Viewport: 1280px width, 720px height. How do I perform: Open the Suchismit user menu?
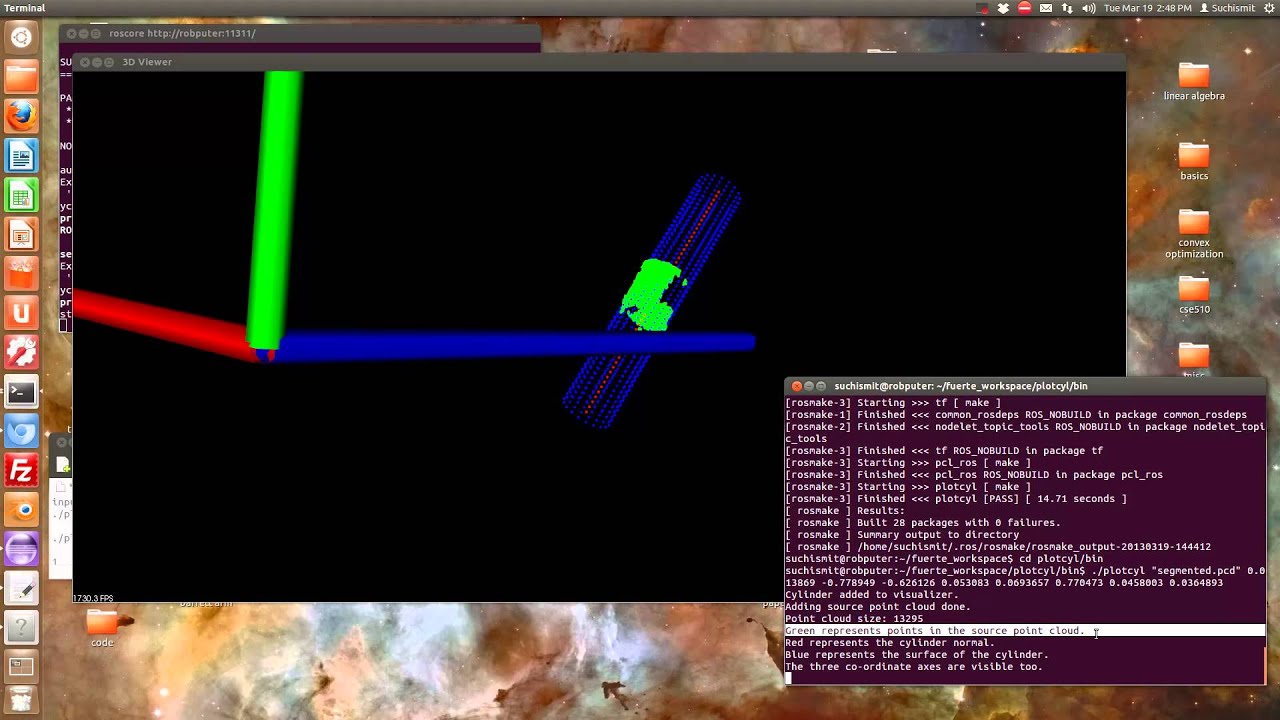click(1227, 8)
